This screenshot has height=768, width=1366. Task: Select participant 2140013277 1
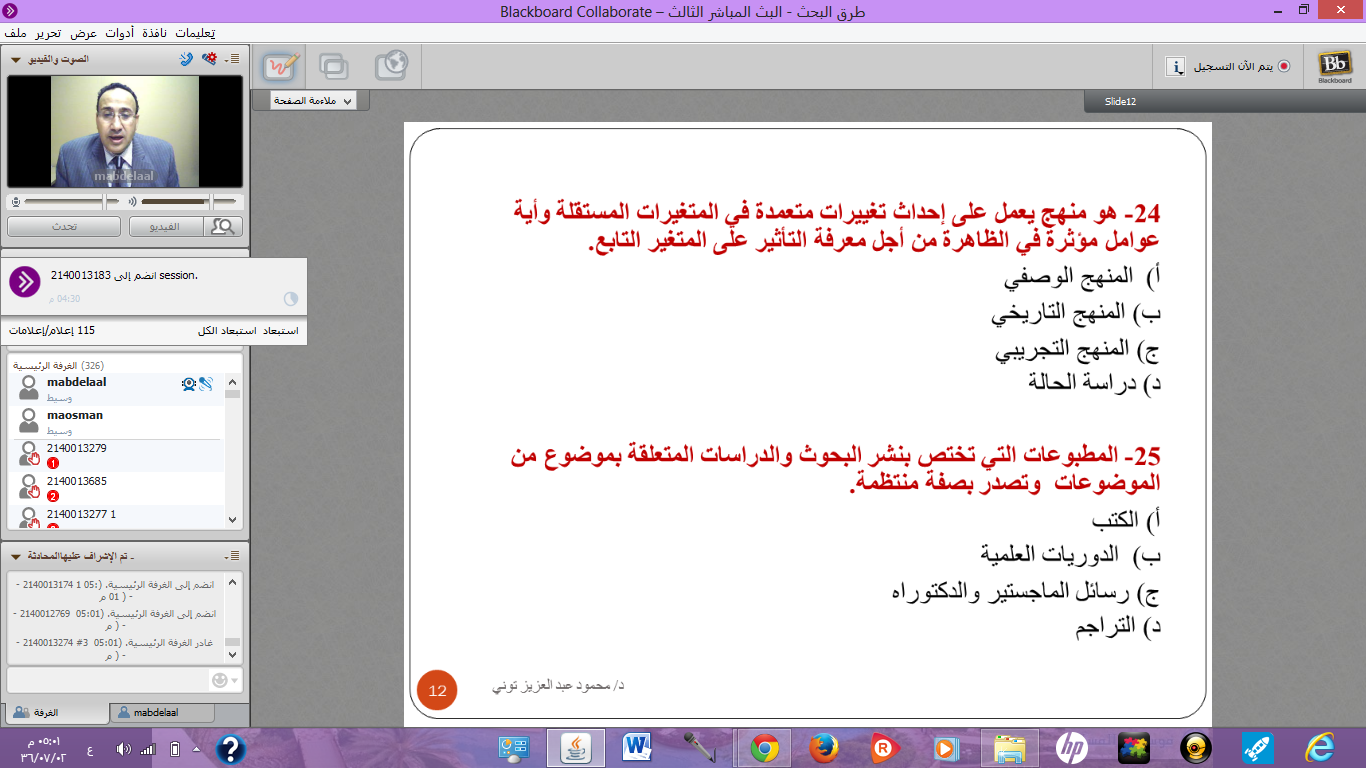tap(116, 517)
